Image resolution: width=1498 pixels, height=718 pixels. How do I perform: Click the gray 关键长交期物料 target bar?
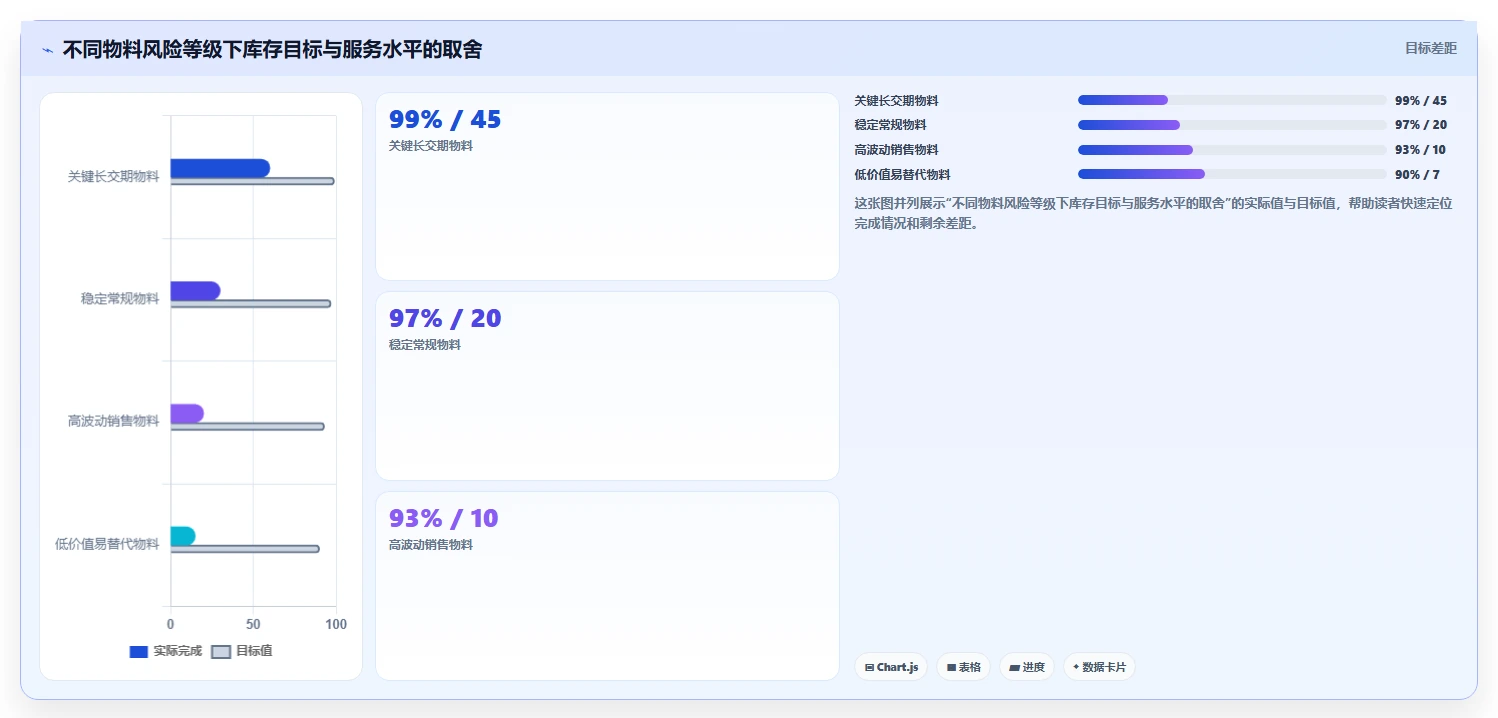click(x=253, y=181)
